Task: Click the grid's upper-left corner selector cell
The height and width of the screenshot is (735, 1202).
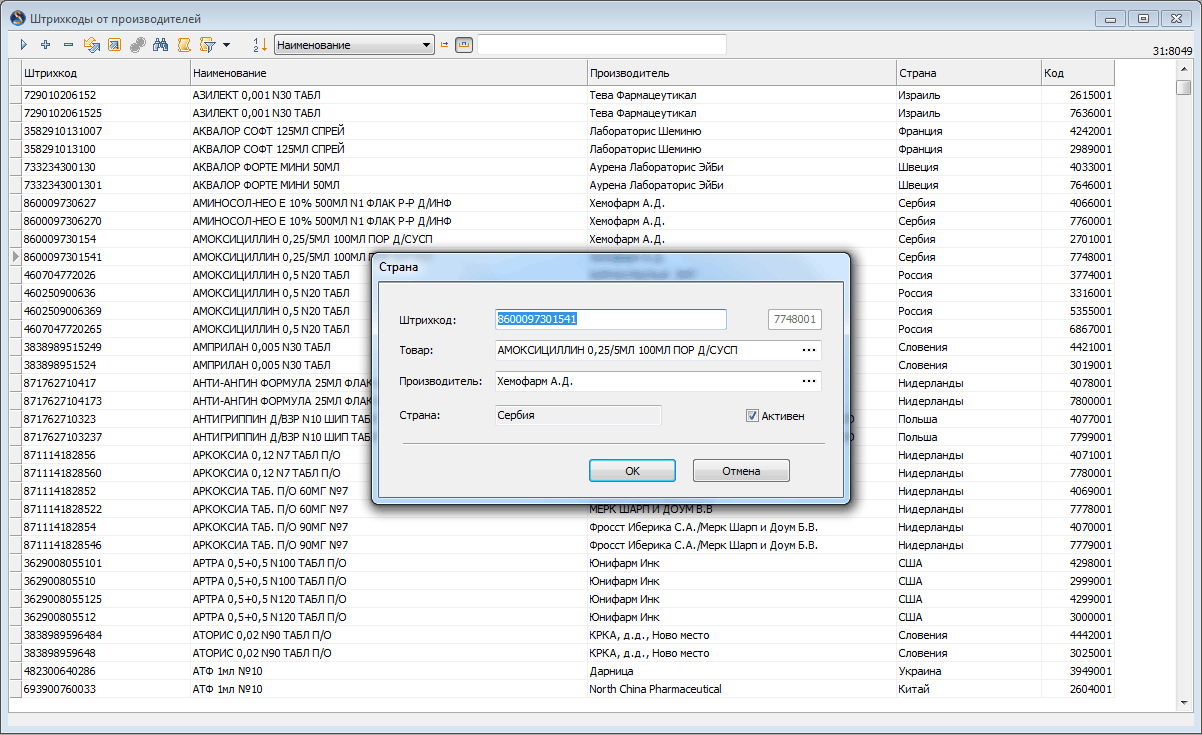Action: coord(15,73)
